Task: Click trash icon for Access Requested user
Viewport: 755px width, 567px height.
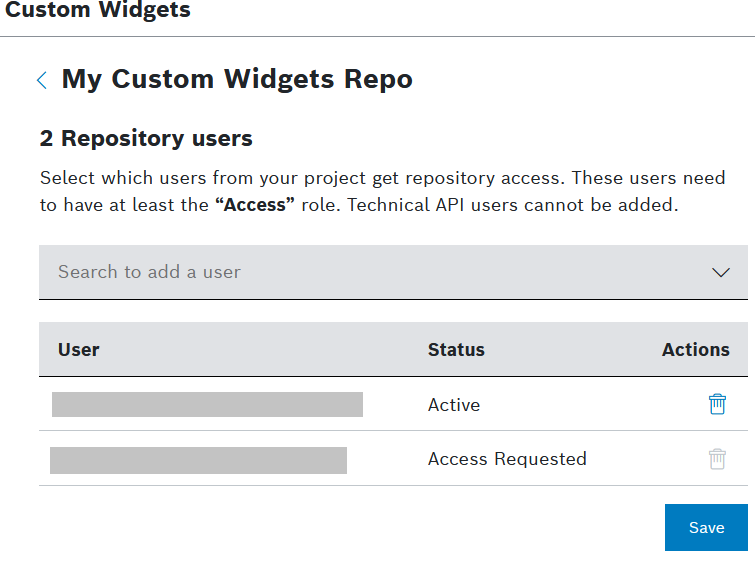Action: (x=717, y=459)
